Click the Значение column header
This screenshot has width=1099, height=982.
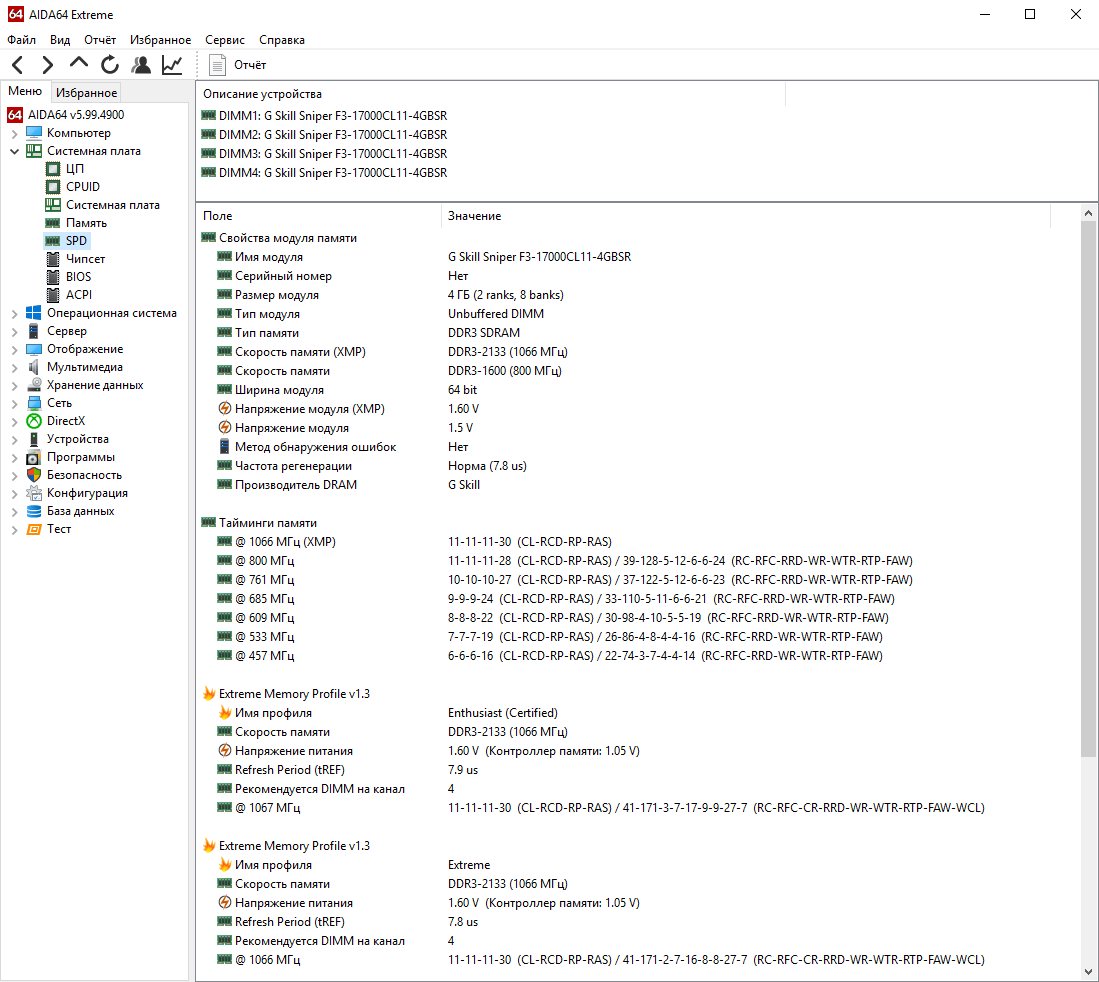tap(746, 216)
